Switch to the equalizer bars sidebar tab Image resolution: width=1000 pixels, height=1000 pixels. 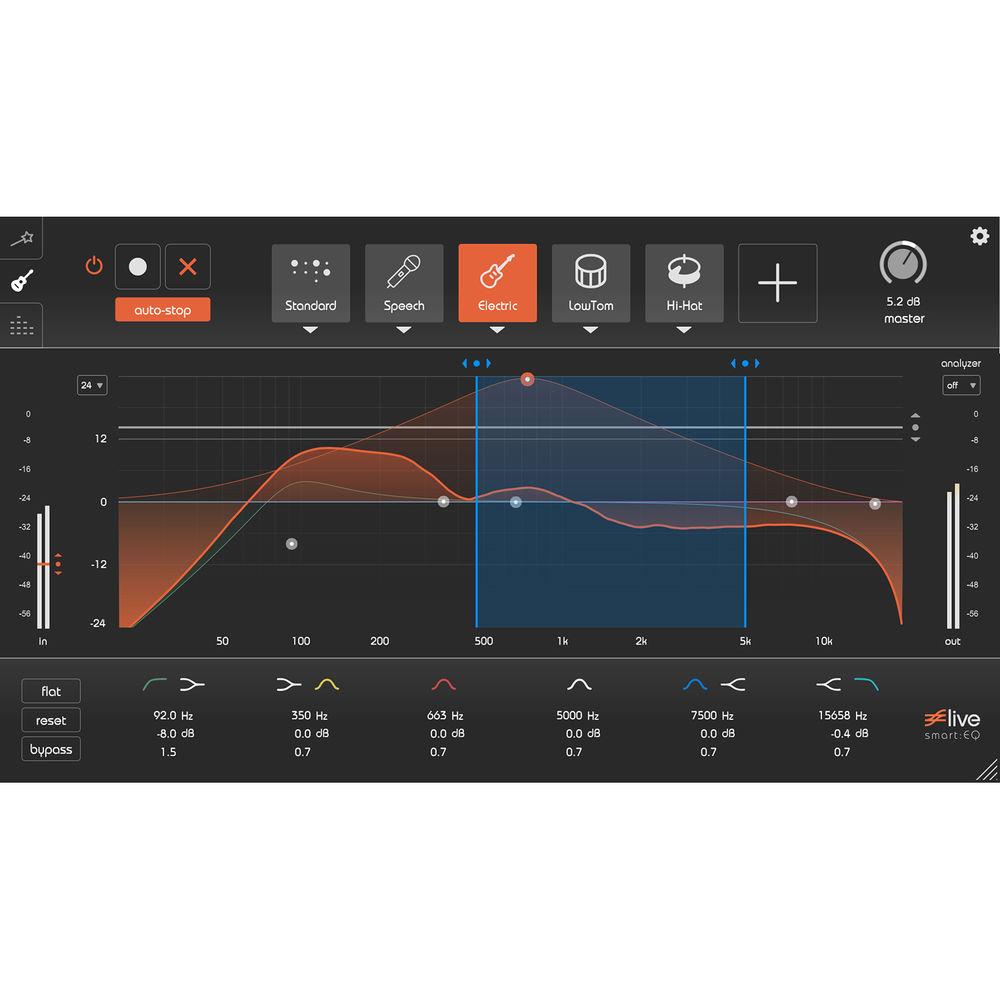coord(21,325)
